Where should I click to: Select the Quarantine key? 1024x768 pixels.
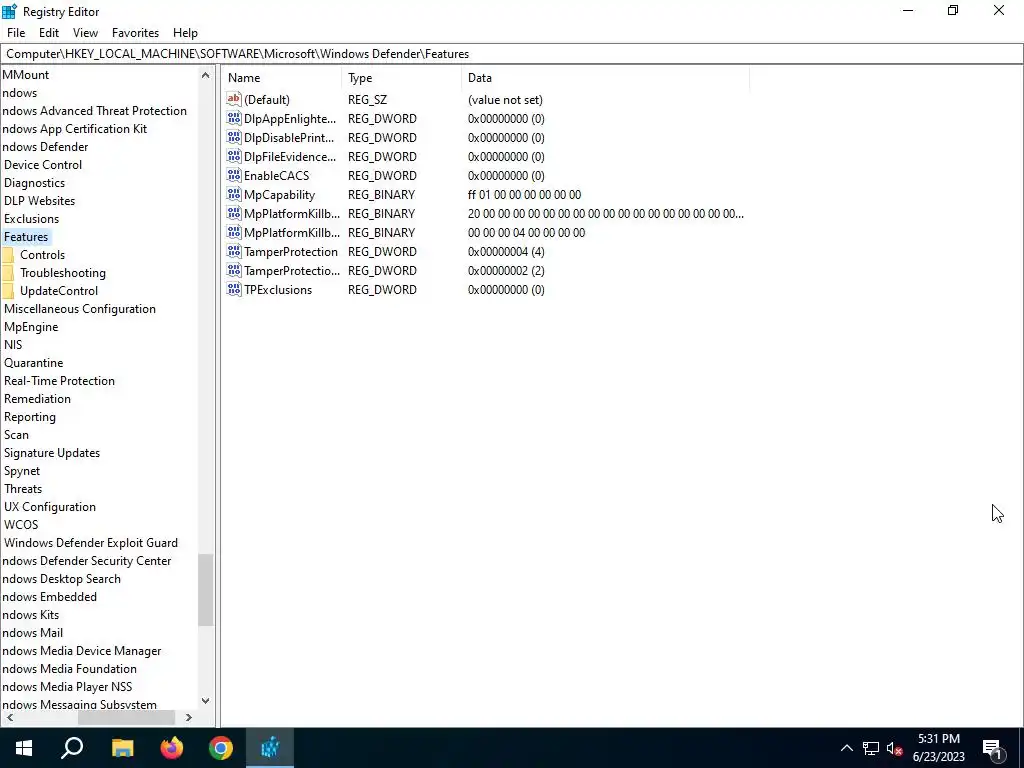pos(33,362)
